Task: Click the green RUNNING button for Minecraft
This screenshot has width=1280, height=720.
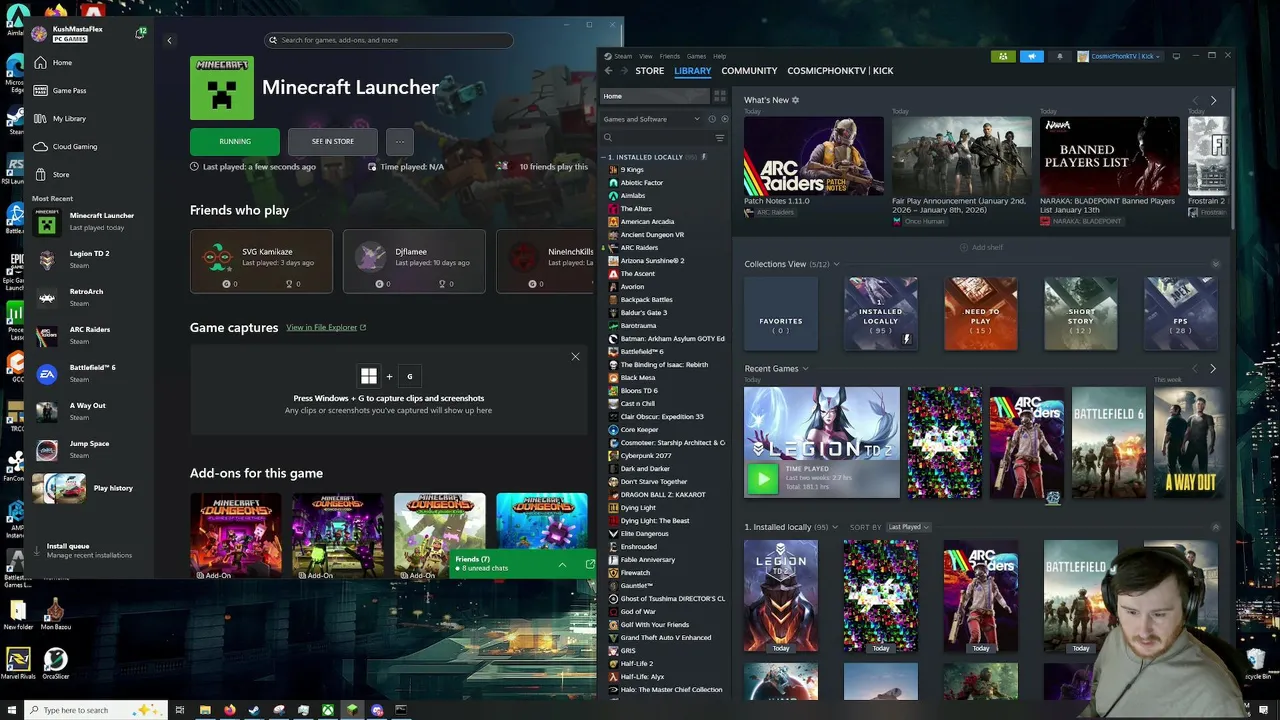Action: 235,141
